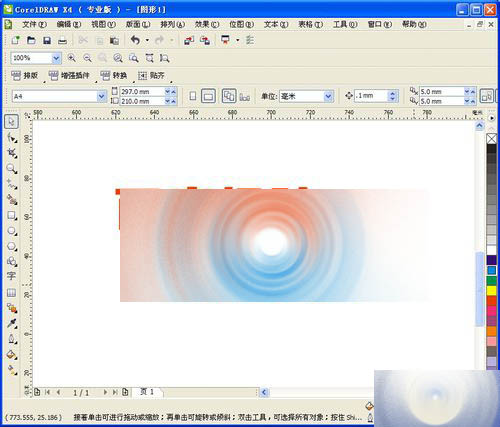Expand the application launcher dropdown arrow
This screenshot has width=500, height=427.
pyautogui.click(x=238, y=40)
